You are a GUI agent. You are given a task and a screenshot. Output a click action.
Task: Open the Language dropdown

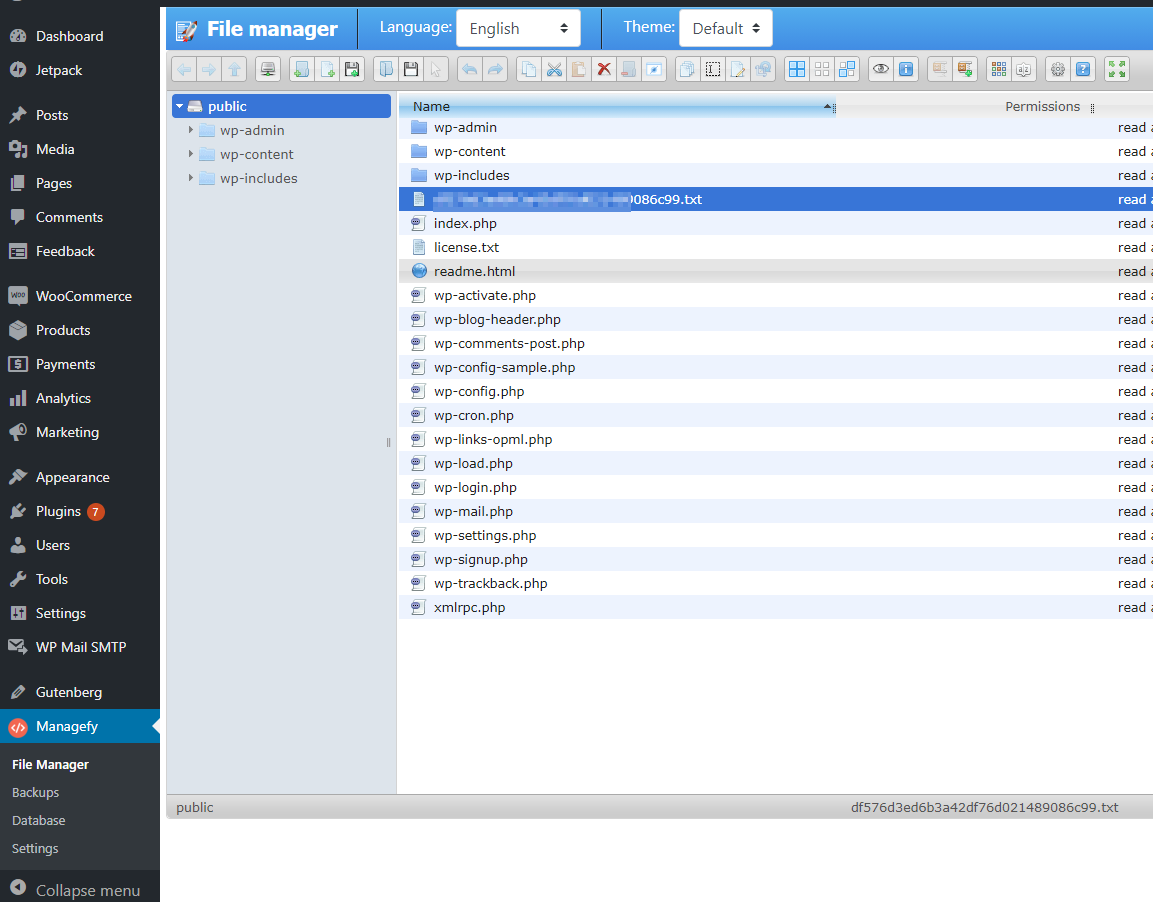(518, 28)
